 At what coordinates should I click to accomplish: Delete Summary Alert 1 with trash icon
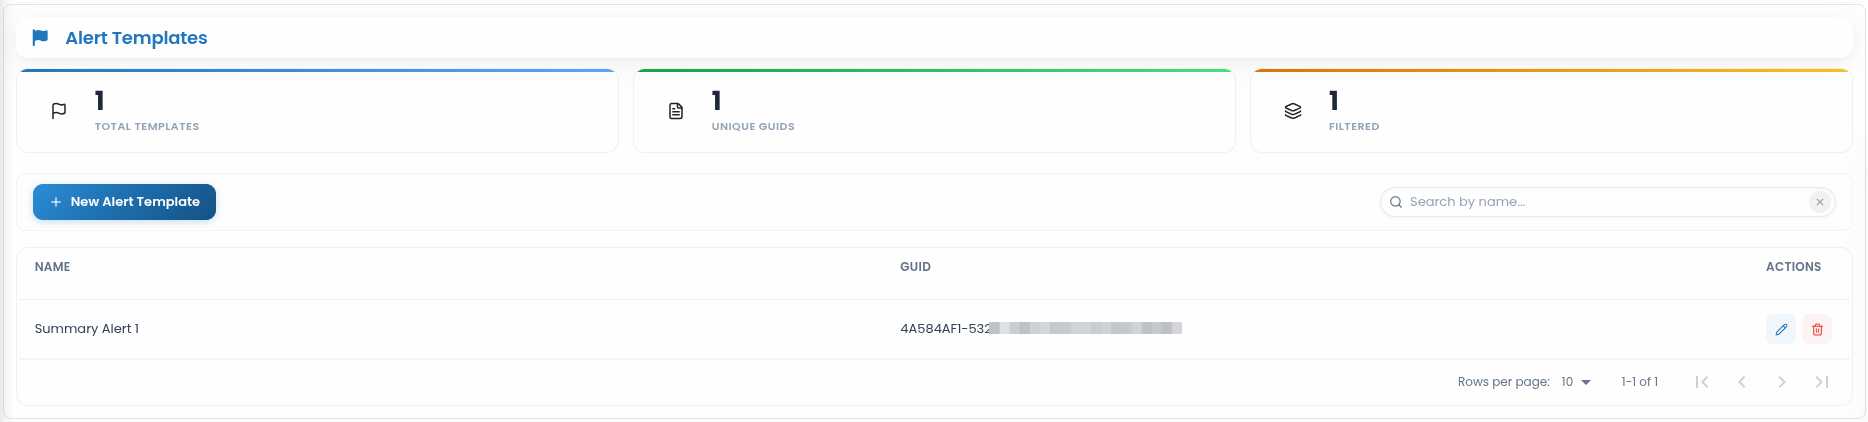[x=1817, y=329]
